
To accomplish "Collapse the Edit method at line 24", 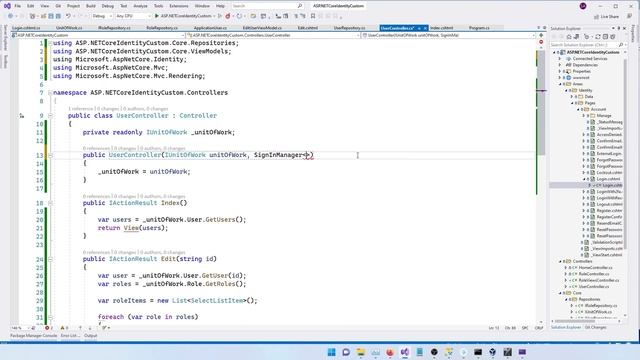I will tap(50, 259).
